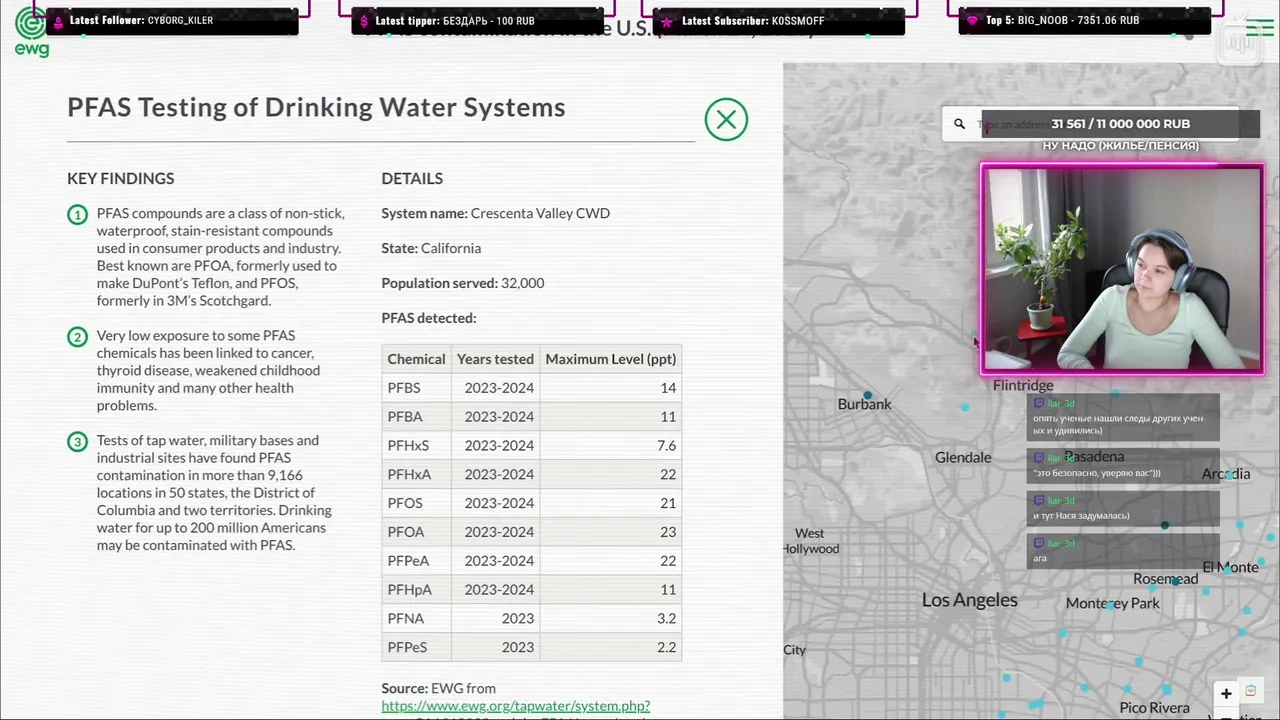Click the 'KEY FINDINGS' heading

click(x=121, y=179)
